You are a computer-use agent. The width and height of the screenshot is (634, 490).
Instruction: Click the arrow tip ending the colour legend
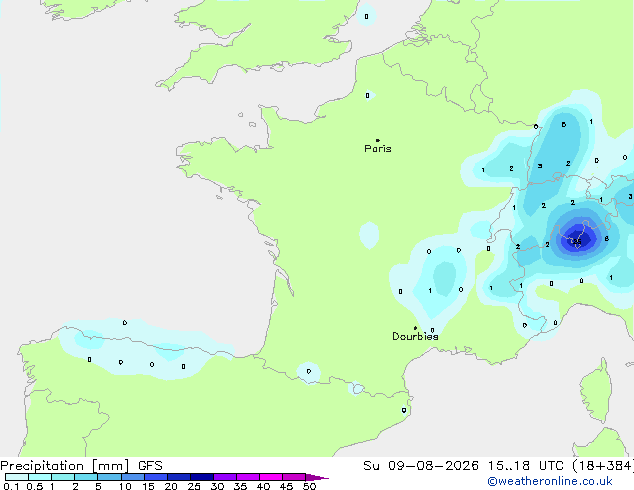pos(317,477)
